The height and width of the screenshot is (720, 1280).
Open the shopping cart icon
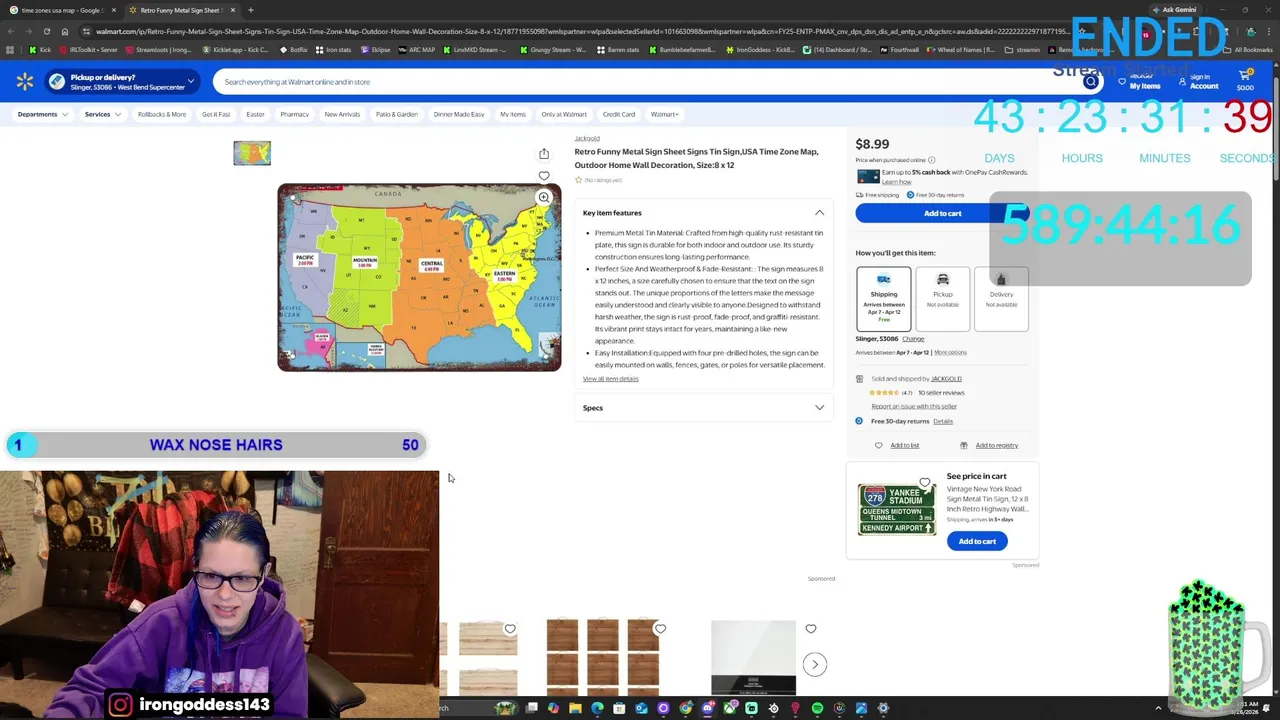tap(1245, 80)
